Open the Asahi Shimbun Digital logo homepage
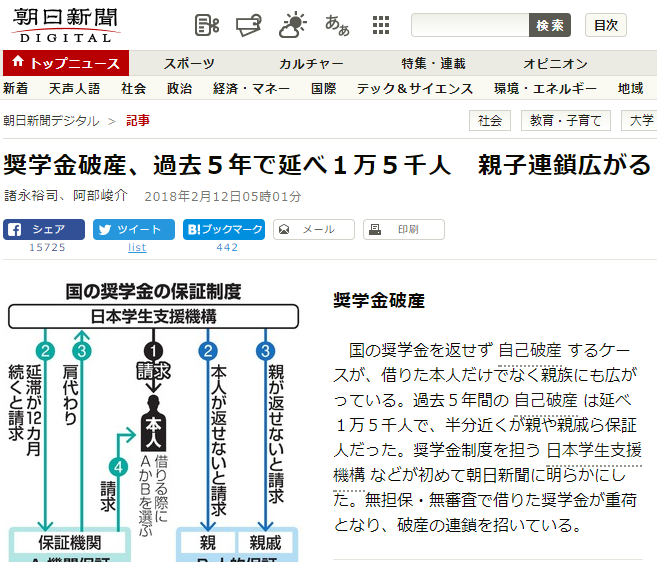657x562 pixels. pos(66,25)
